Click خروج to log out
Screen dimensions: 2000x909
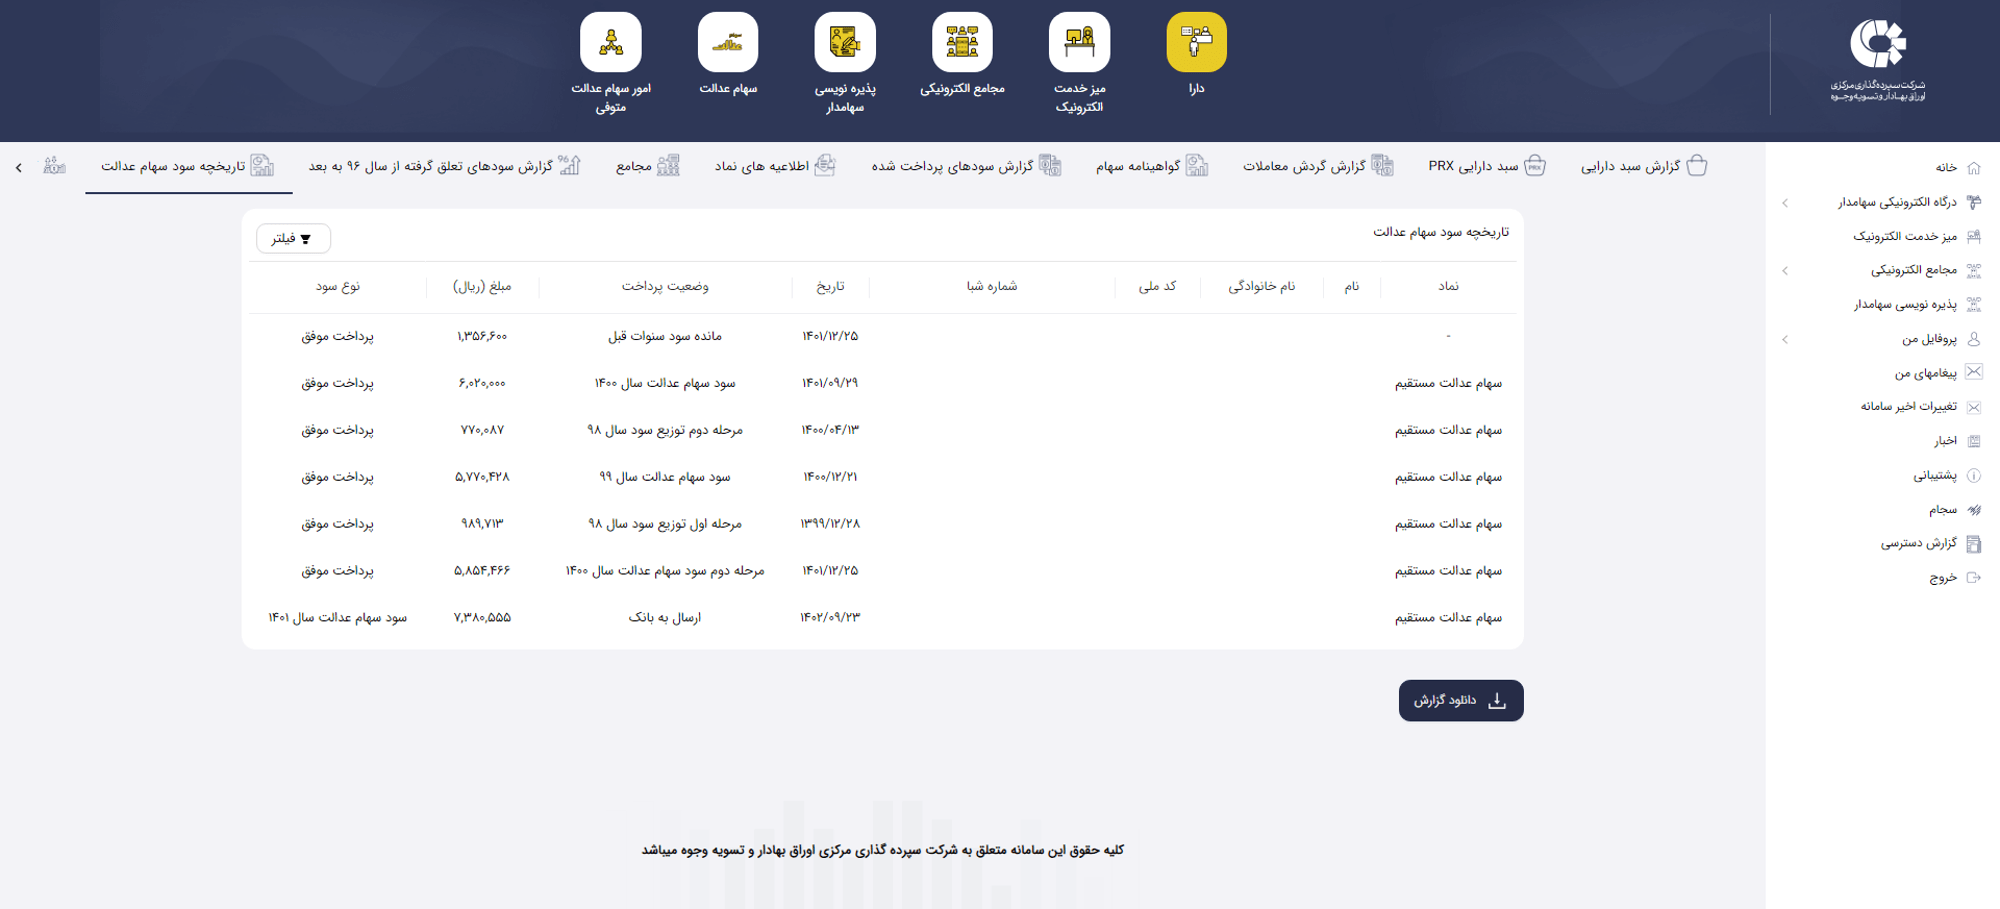tap(1943, 578)
